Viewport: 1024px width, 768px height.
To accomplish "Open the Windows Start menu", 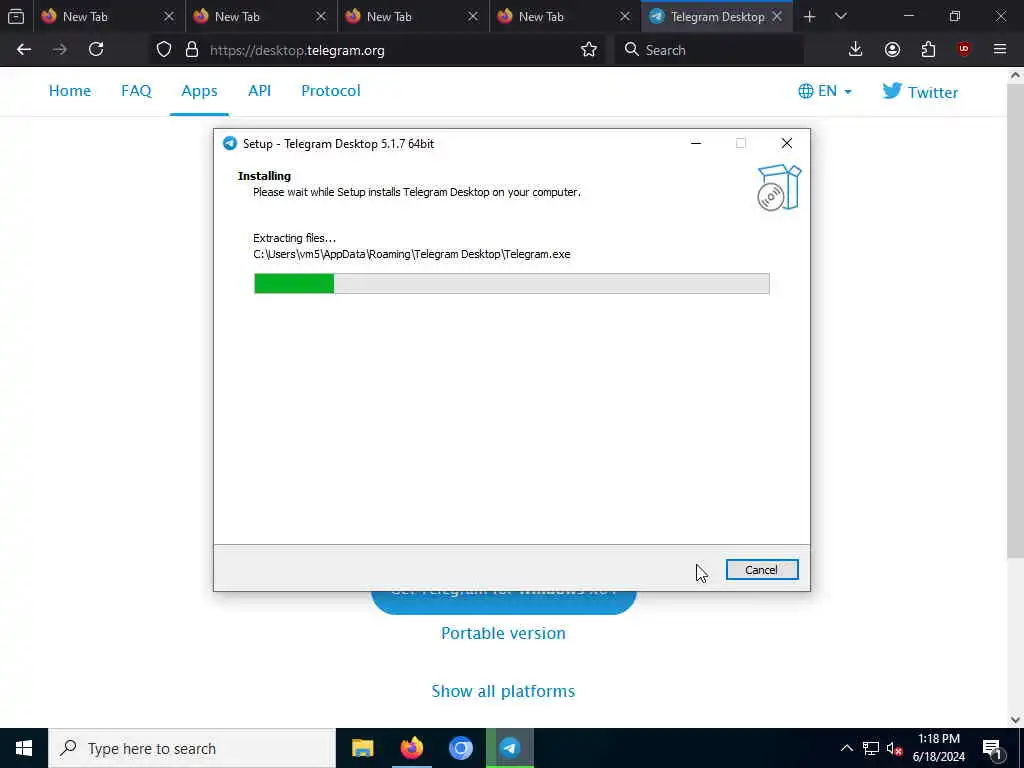I will click(x=24, y=748).
